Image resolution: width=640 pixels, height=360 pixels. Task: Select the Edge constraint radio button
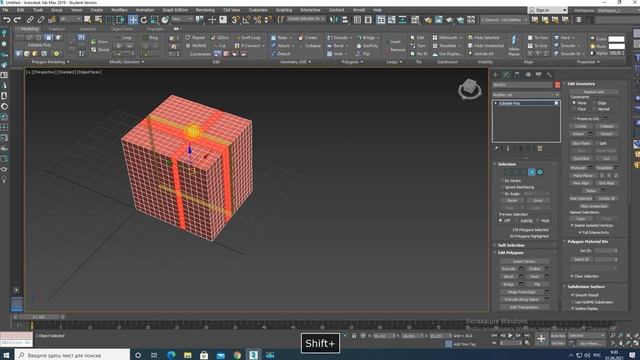594,103
